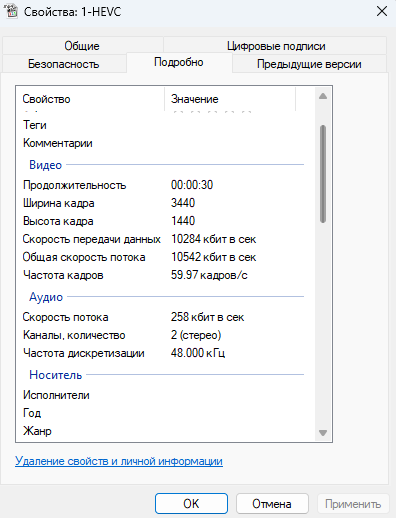
Task: Click the 59.97 кадров/с value
Action: pyautogui.click(x=209, y=275)
